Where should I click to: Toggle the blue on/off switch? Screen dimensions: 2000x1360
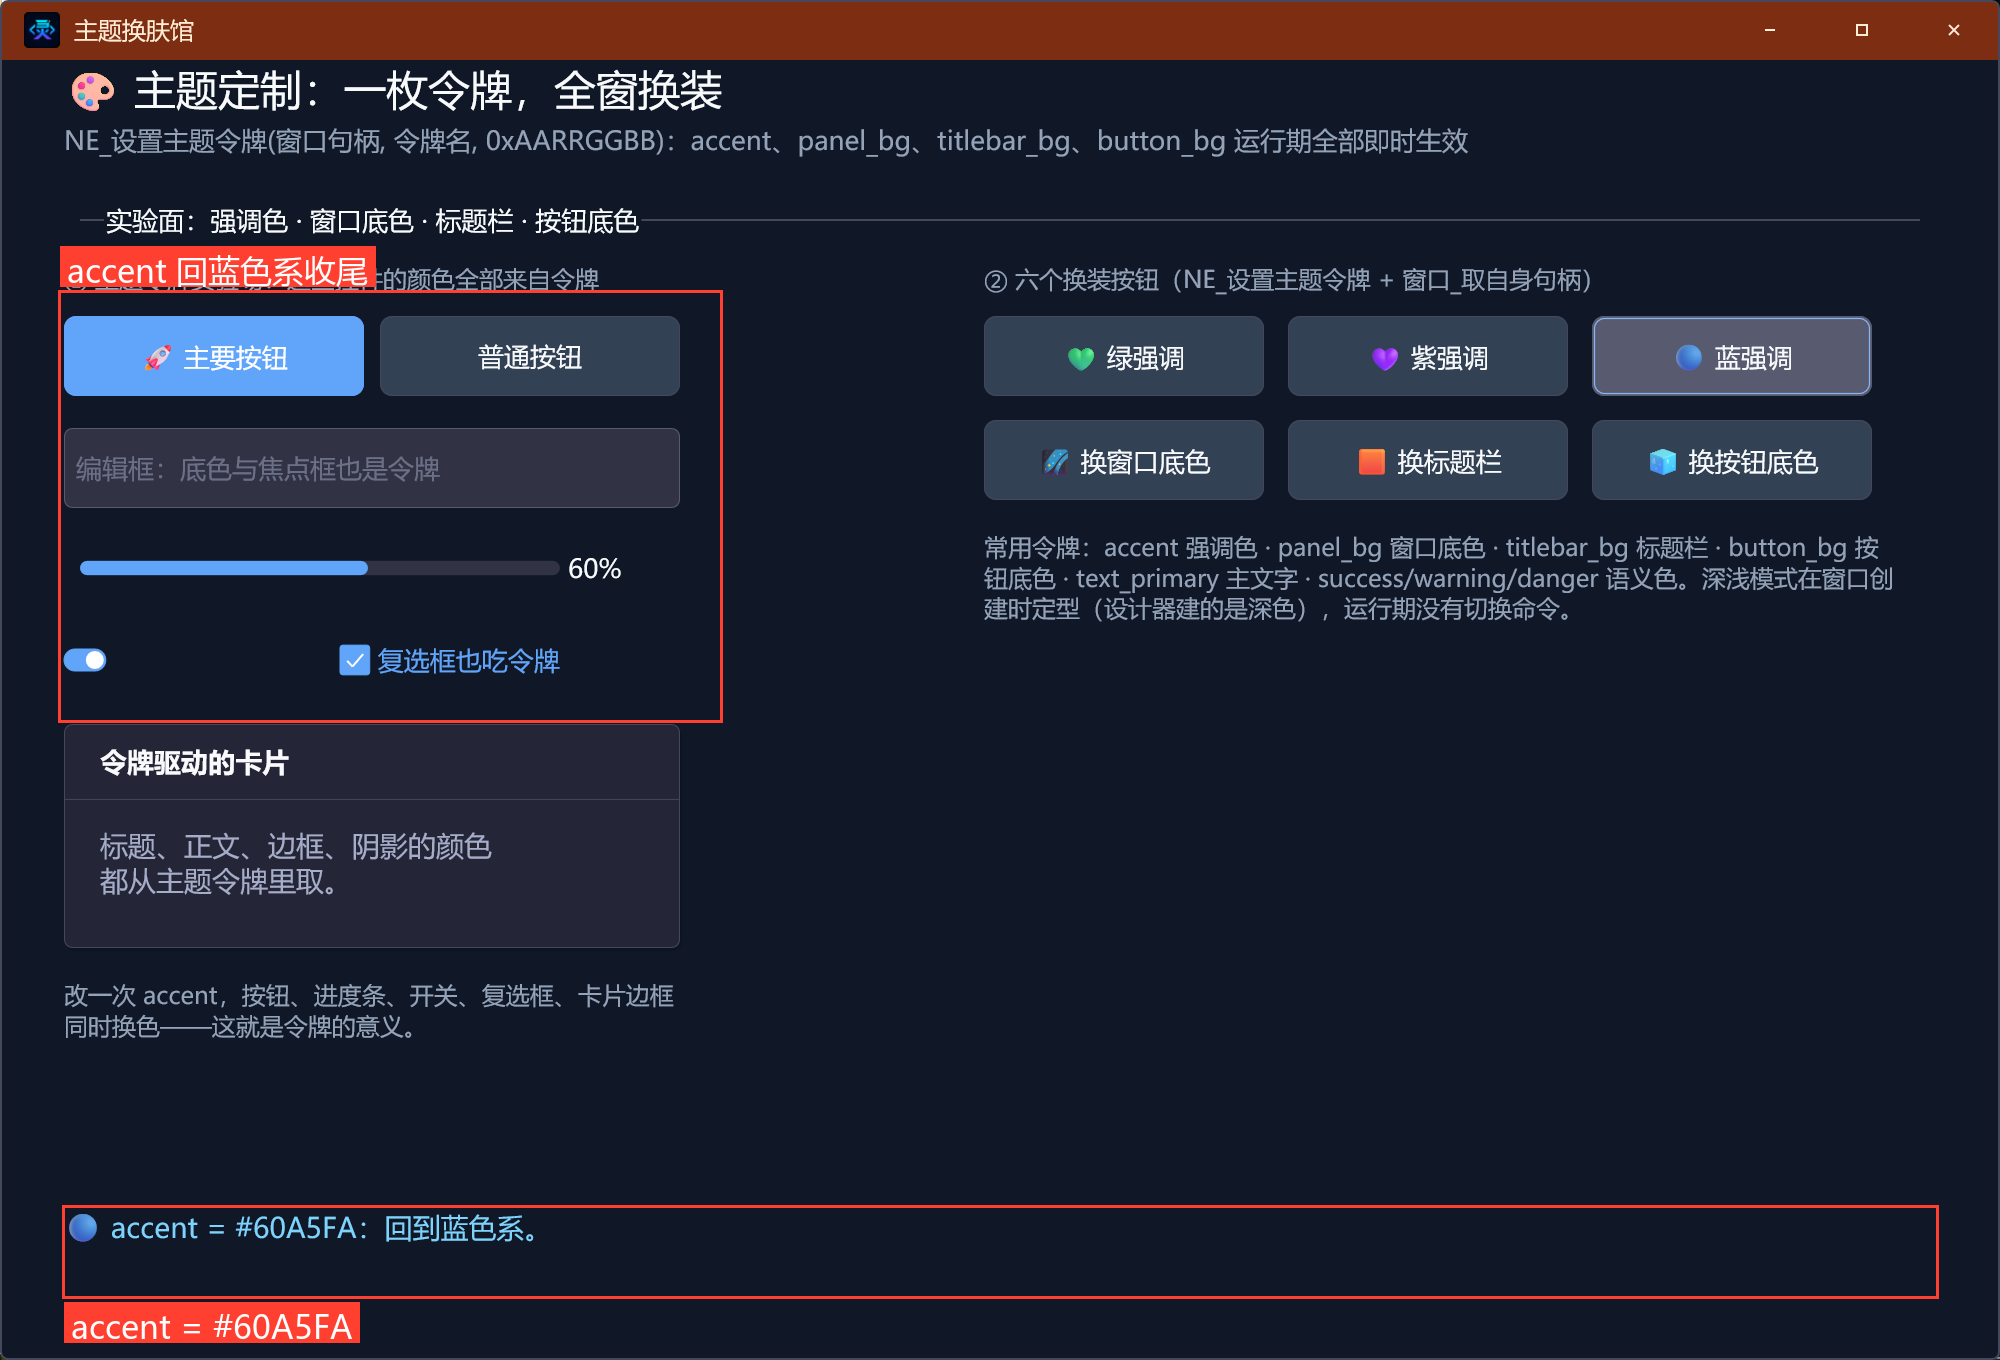point(85,660)
